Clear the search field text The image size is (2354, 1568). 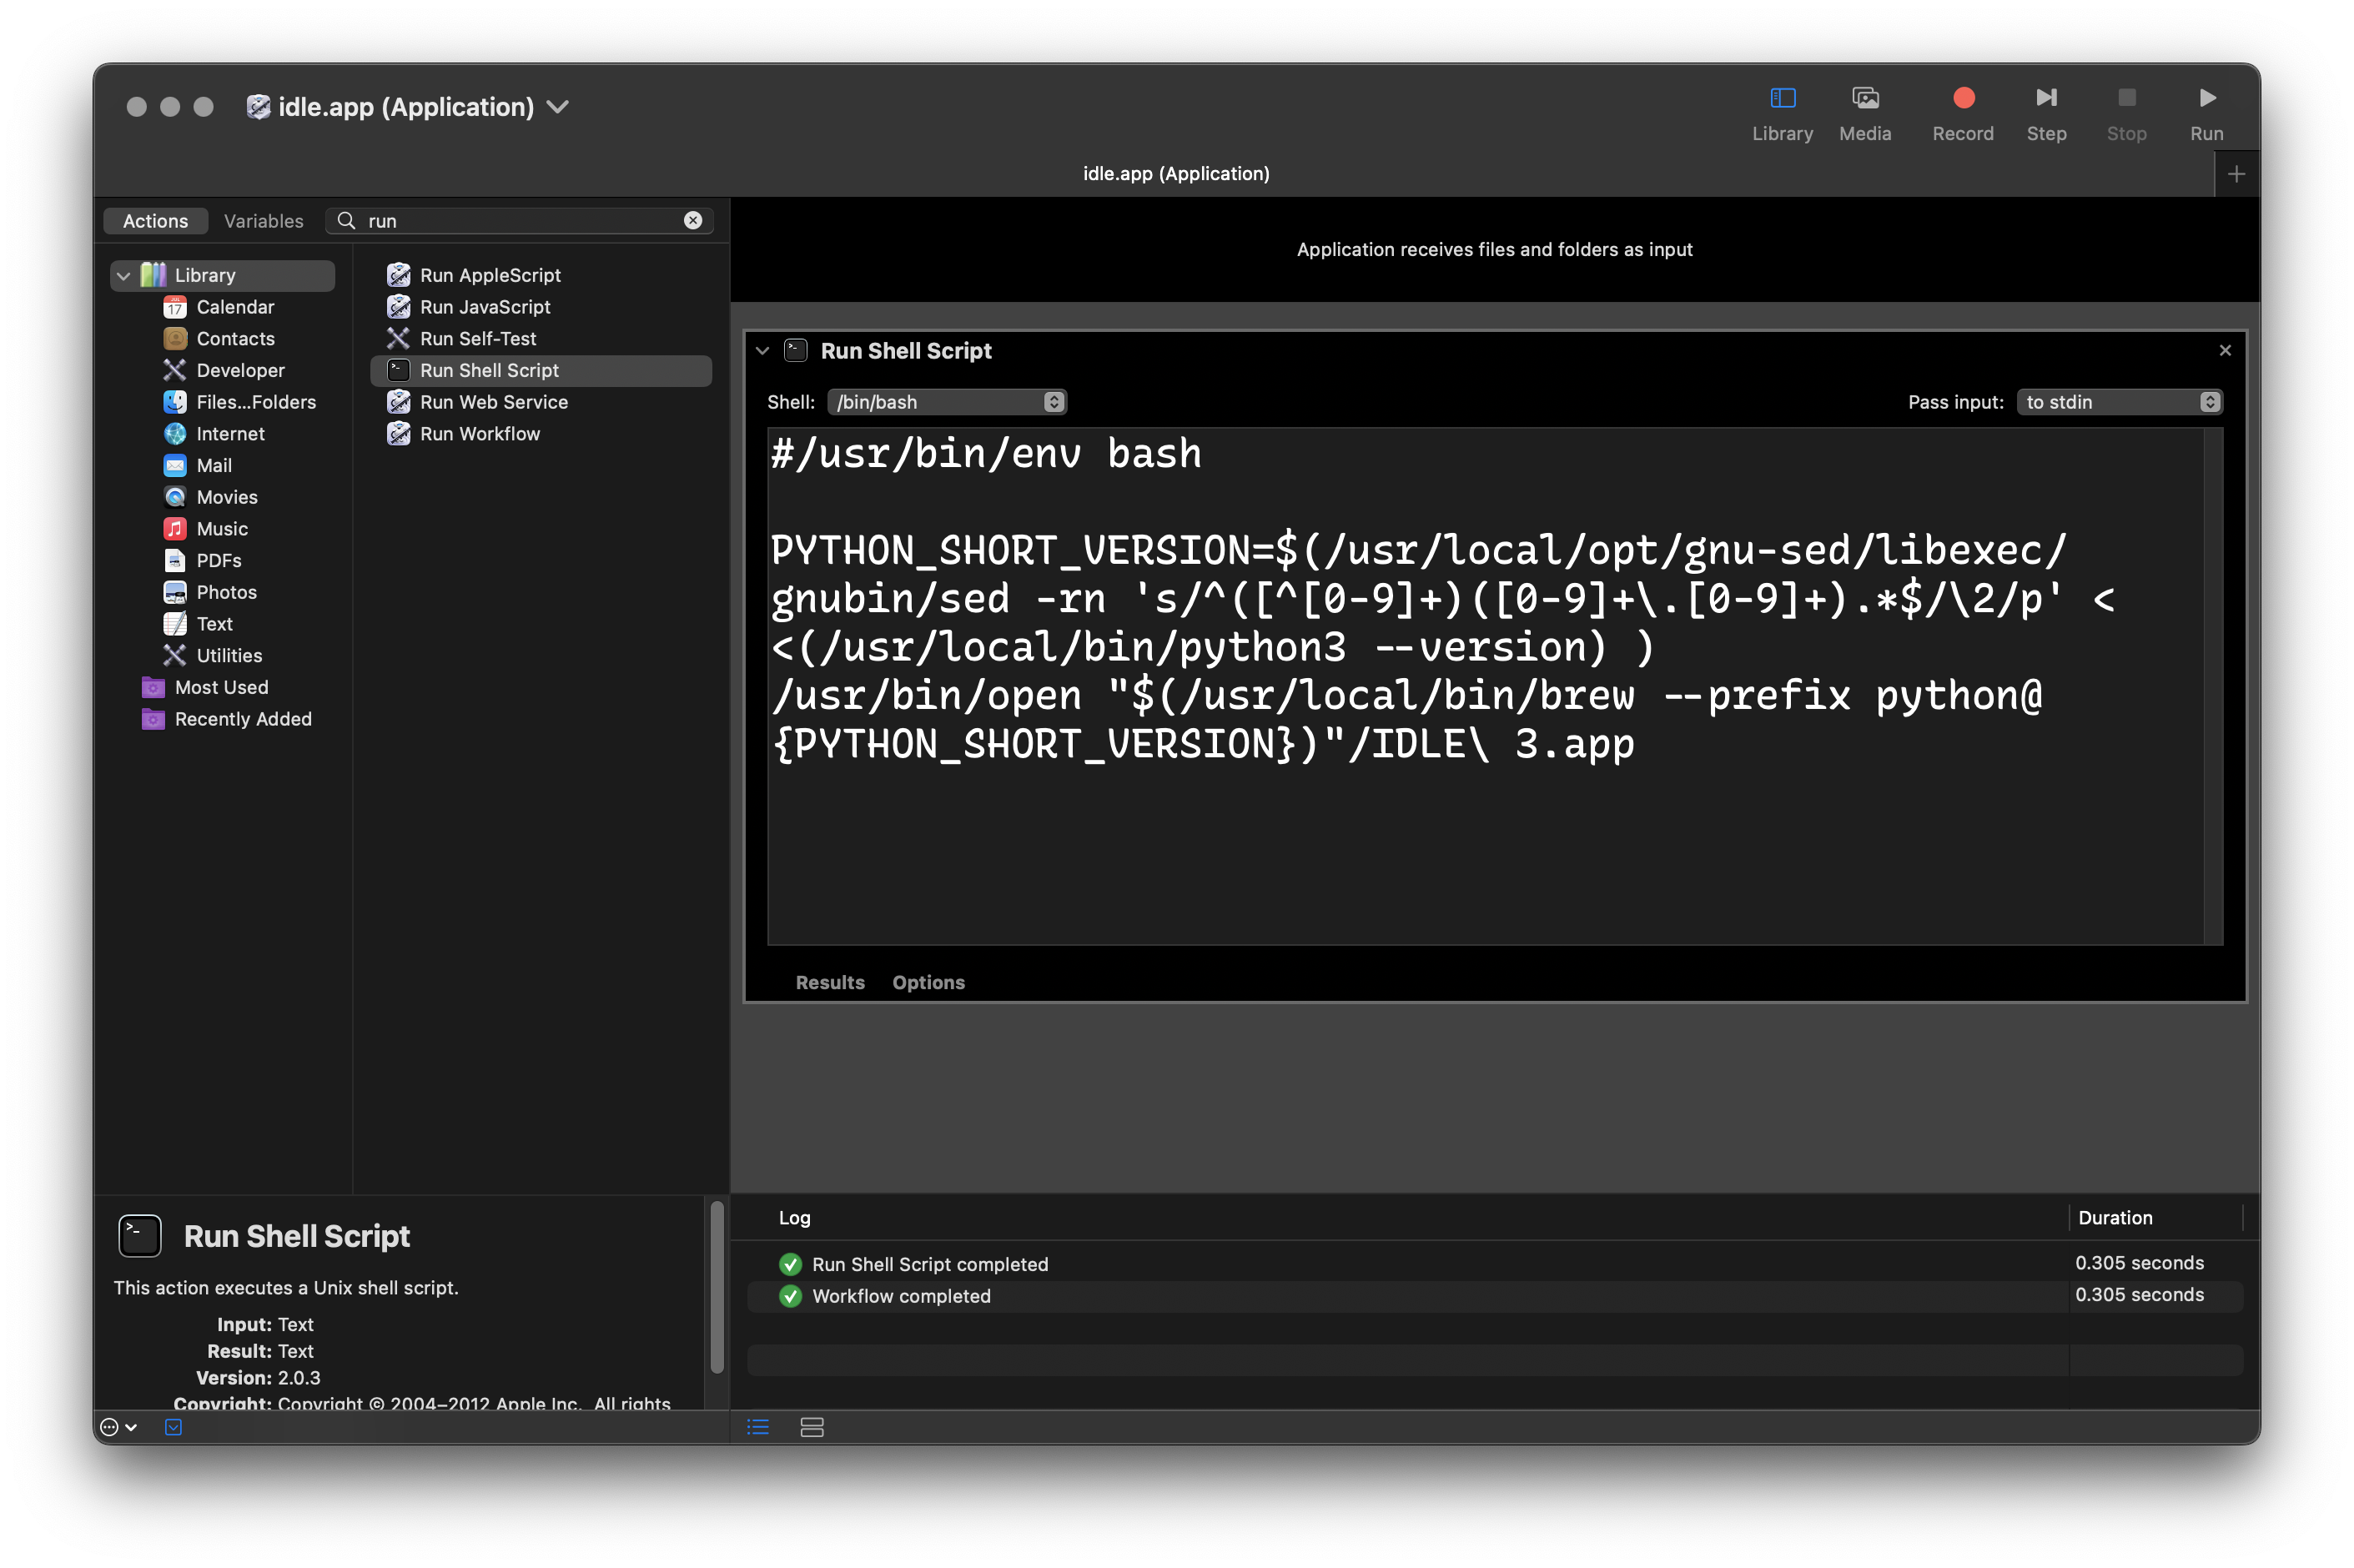(x=692, y=220)
